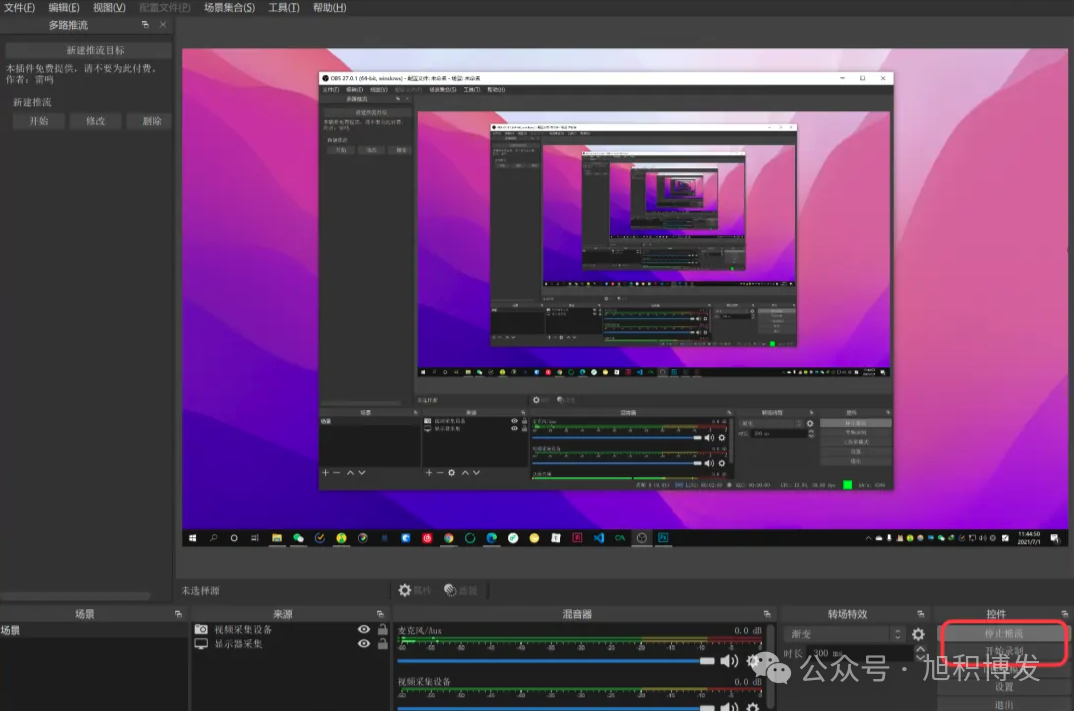The height and width of the screenshot is (711, 1074).
Task: Open transition properties gear beside 渐变
Action: [918, 634]
